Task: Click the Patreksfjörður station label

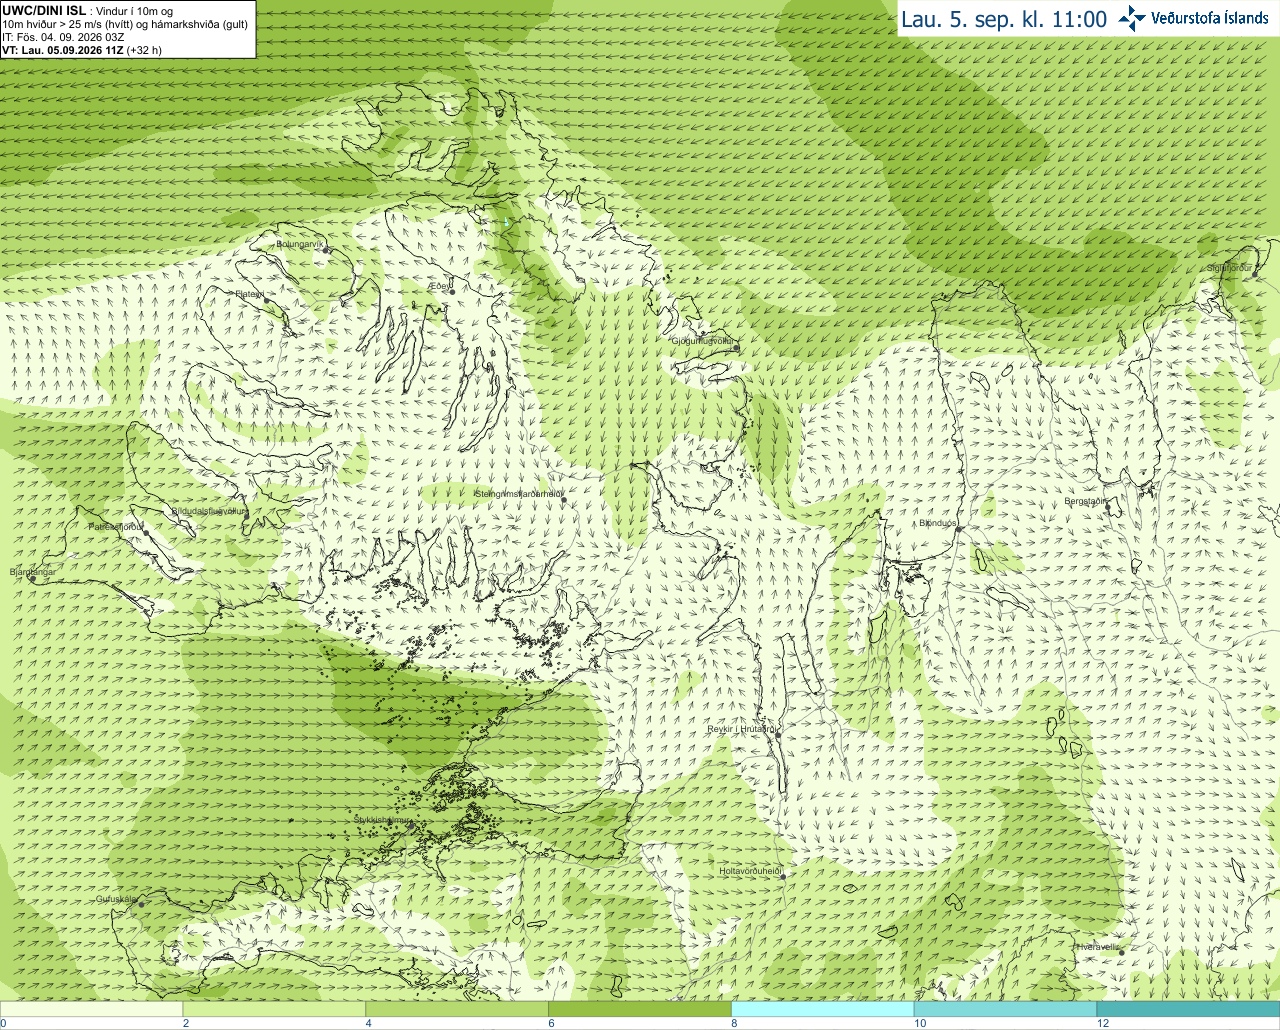Action: pos(116,526)
